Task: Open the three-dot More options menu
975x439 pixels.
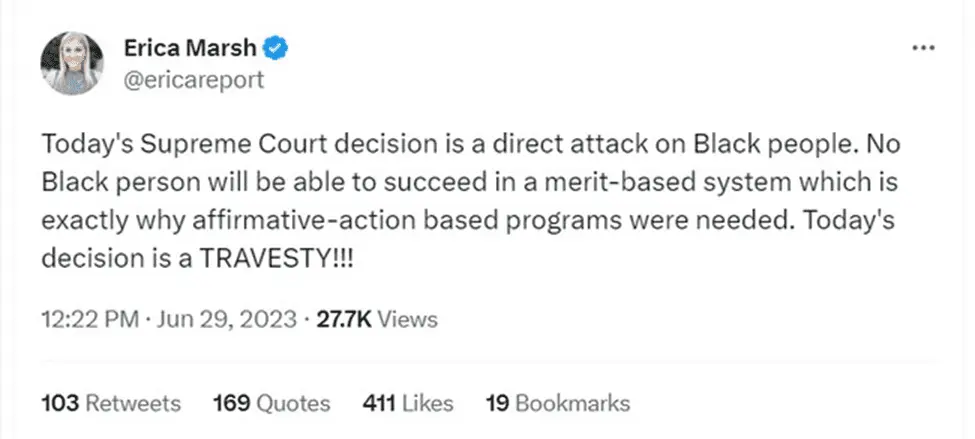Action: point(923,48)
